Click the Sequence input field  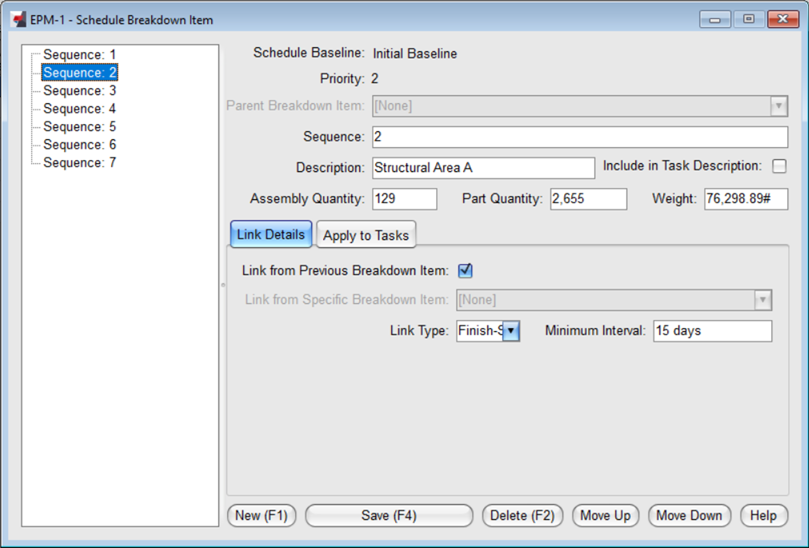point(580,137)
